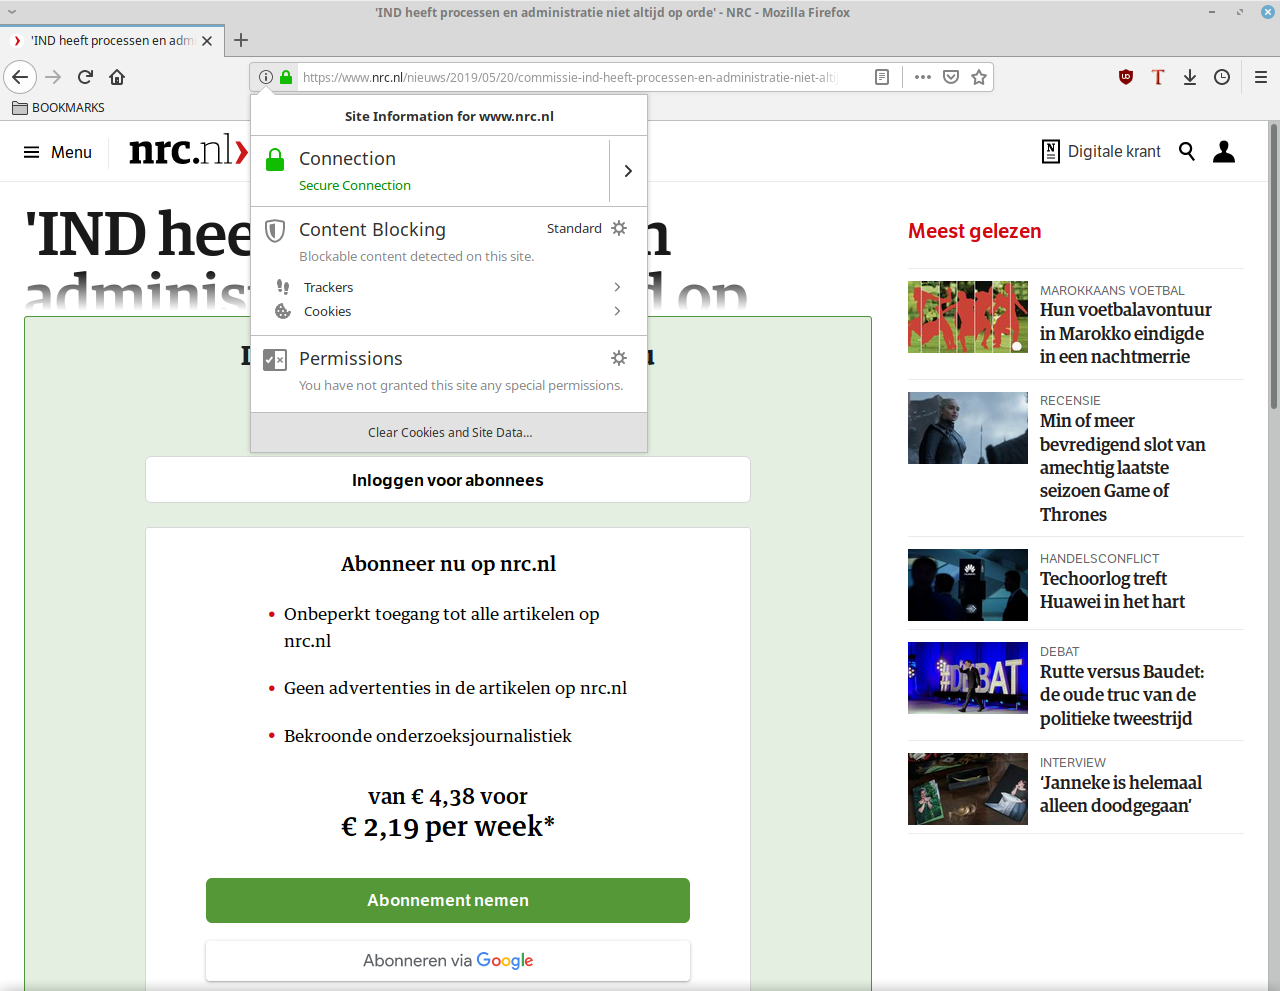
Task: Go to the Firefox Home page
Action: (117, 77)
